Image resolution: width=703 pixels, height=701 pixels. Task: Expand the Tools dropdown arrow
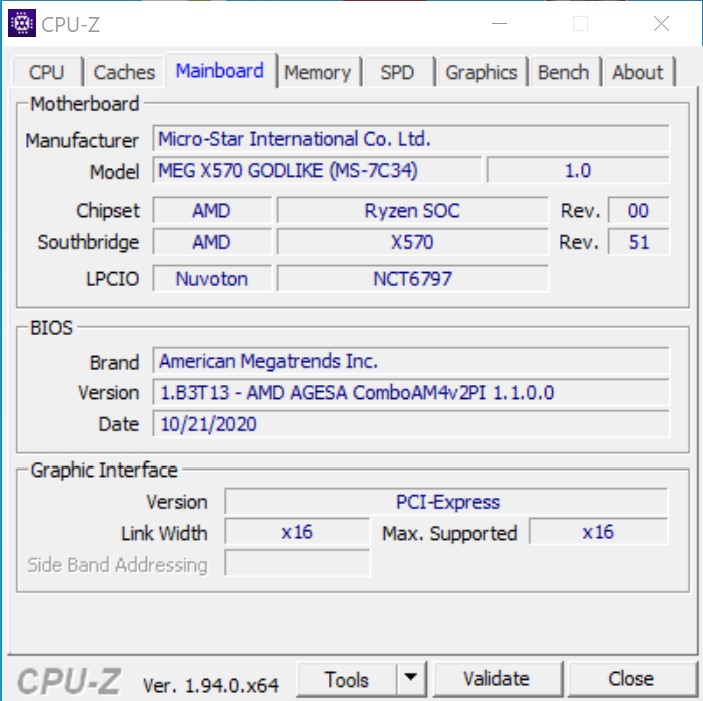click(410, 679)
